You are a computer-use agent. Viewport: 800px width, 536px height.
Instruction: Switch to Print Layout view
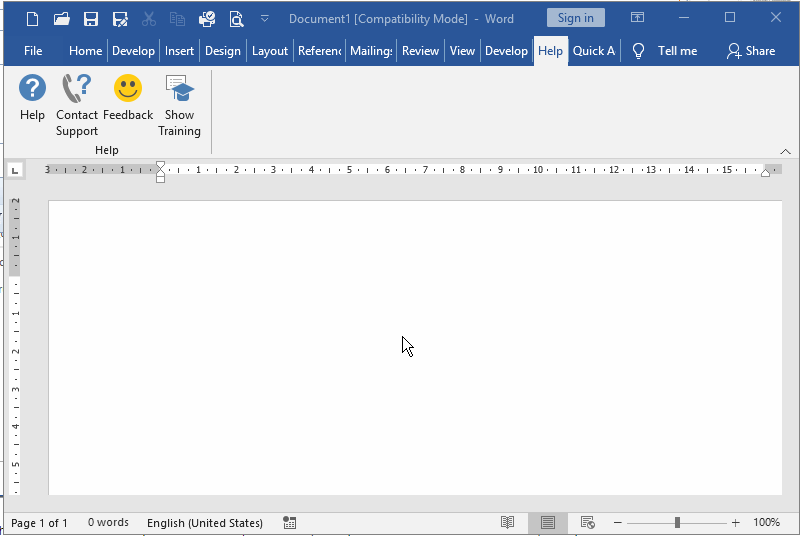[x=547, y=522]
